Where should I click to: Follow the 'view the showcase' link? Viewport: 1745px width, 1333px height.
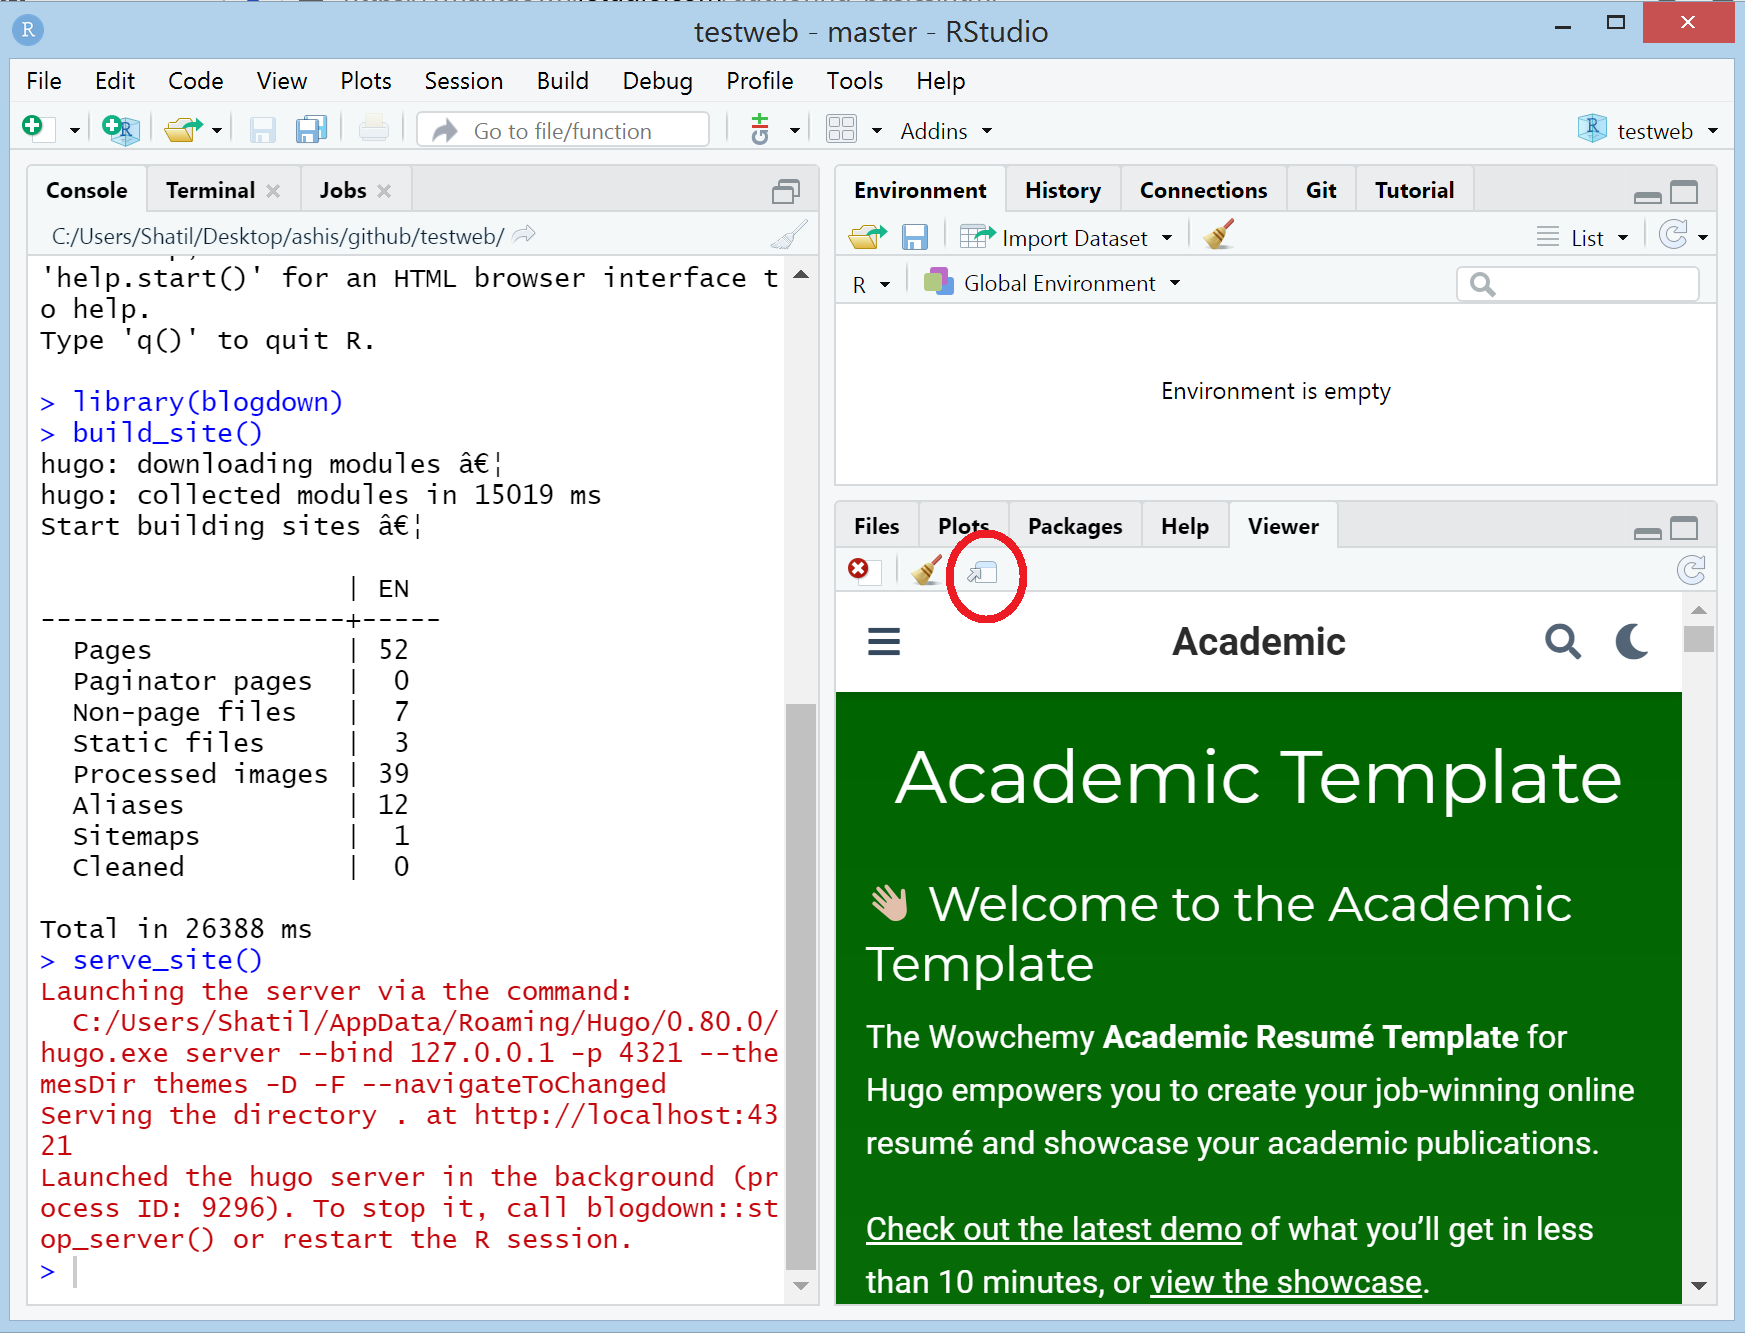pyautogui.click(x=1284, y=1281)
